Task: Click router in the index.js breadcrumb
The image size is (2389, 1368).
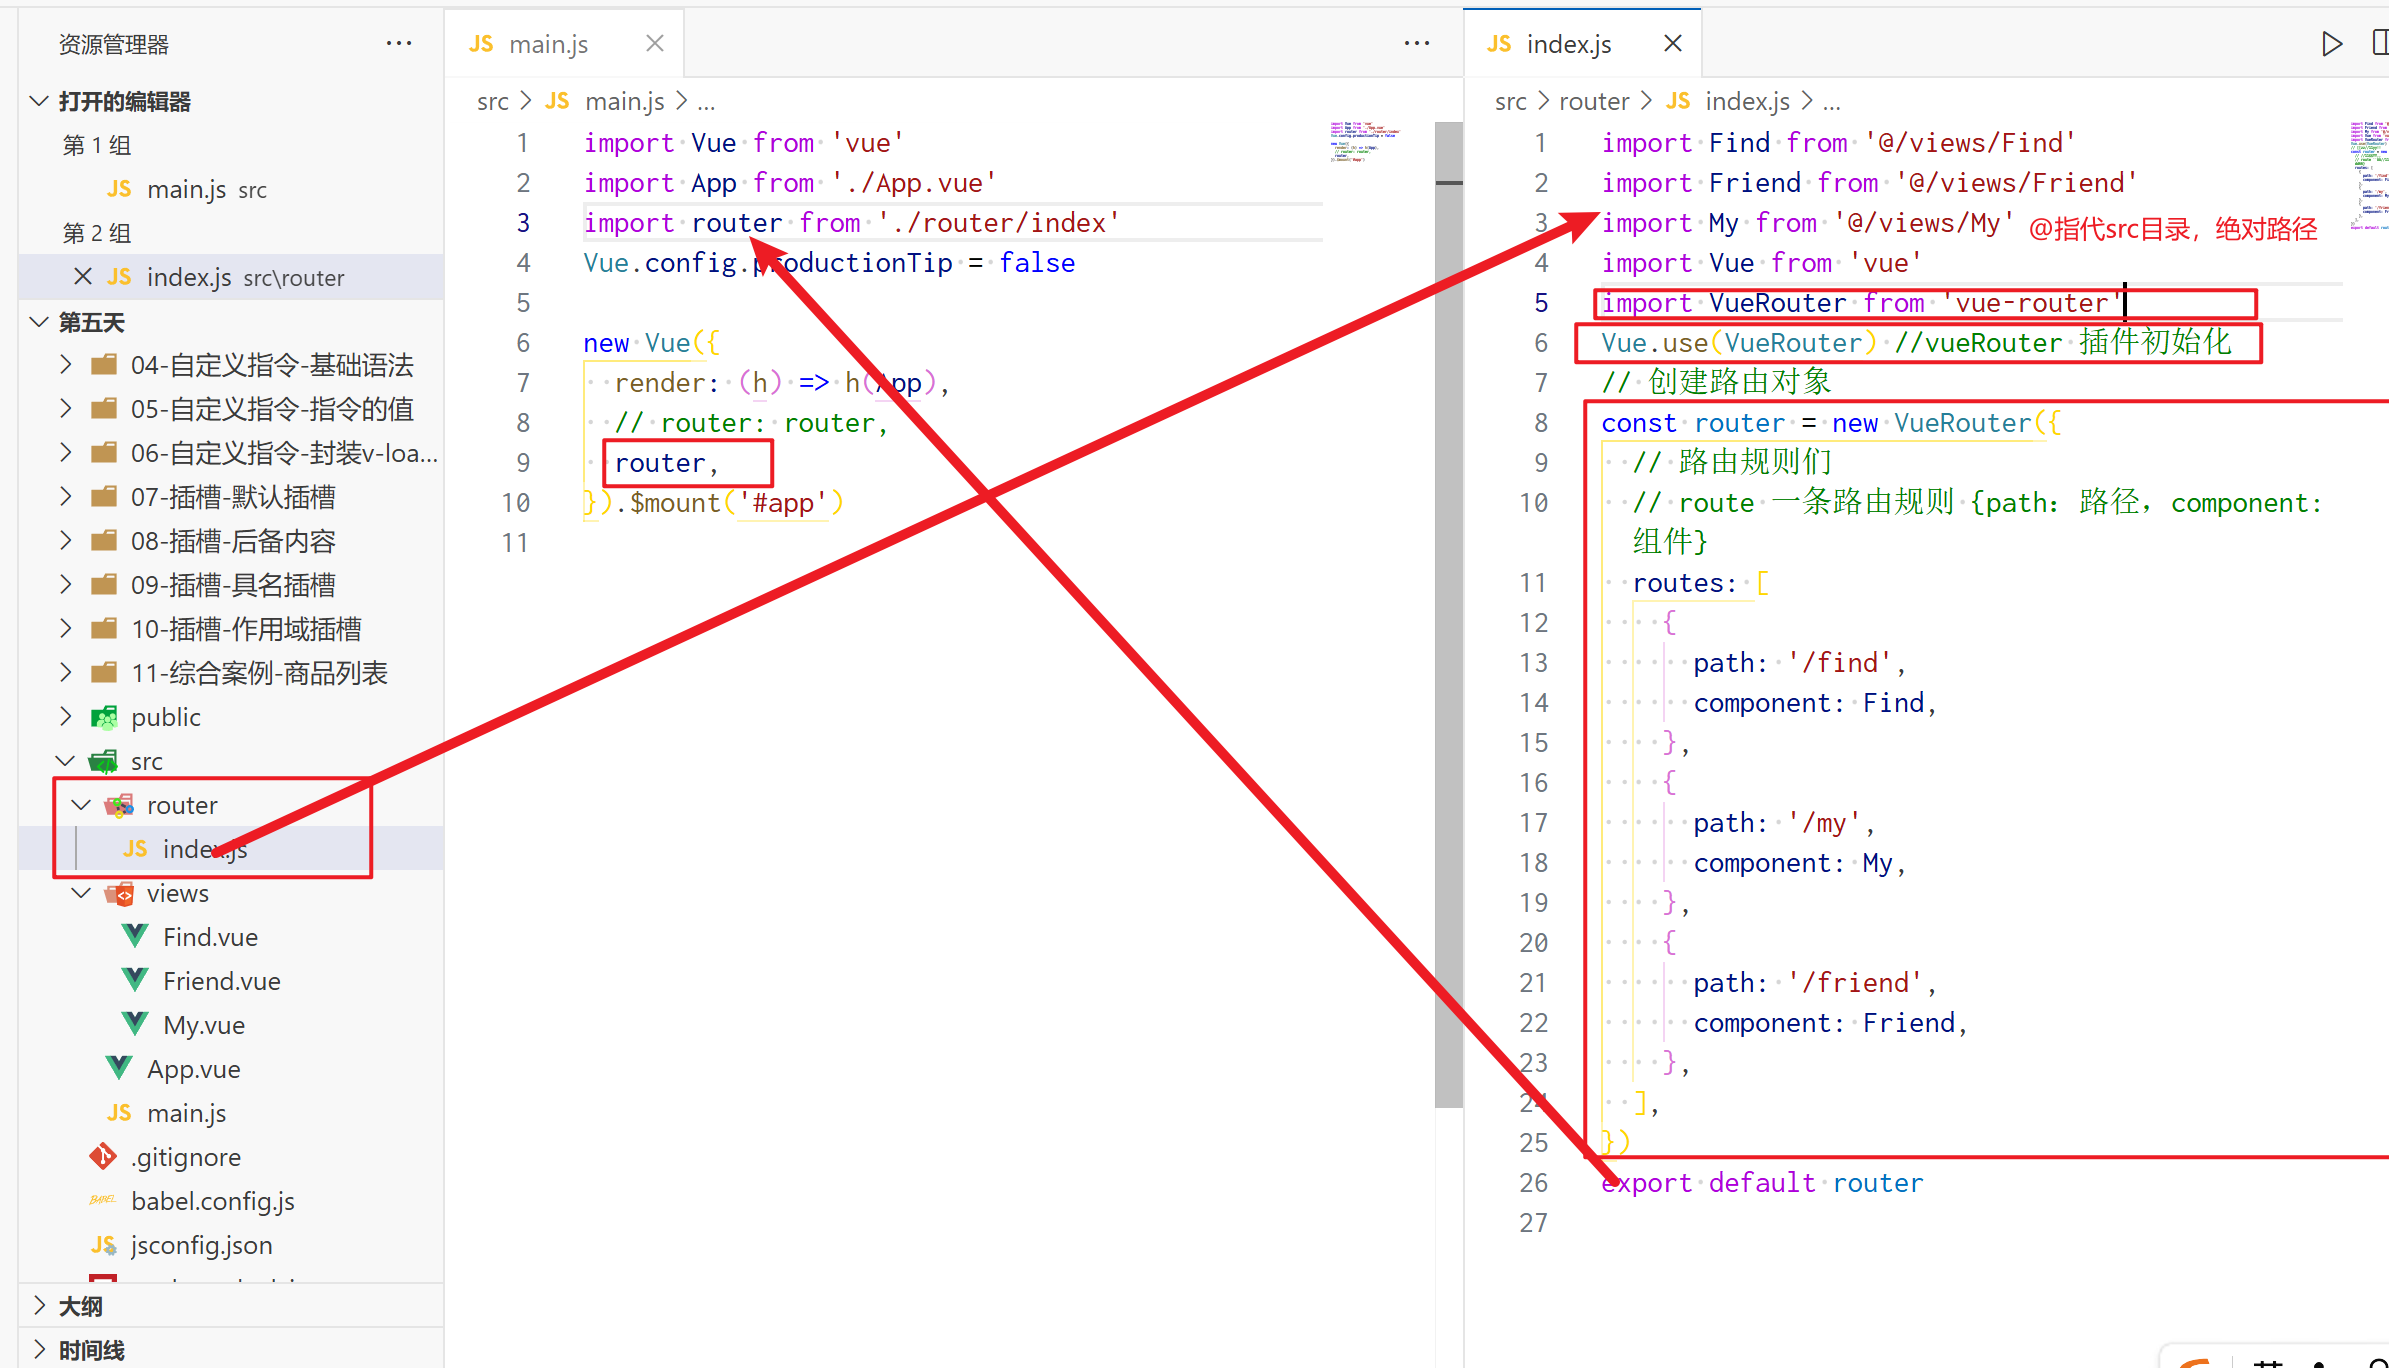Action: [x=1593, y=101]
